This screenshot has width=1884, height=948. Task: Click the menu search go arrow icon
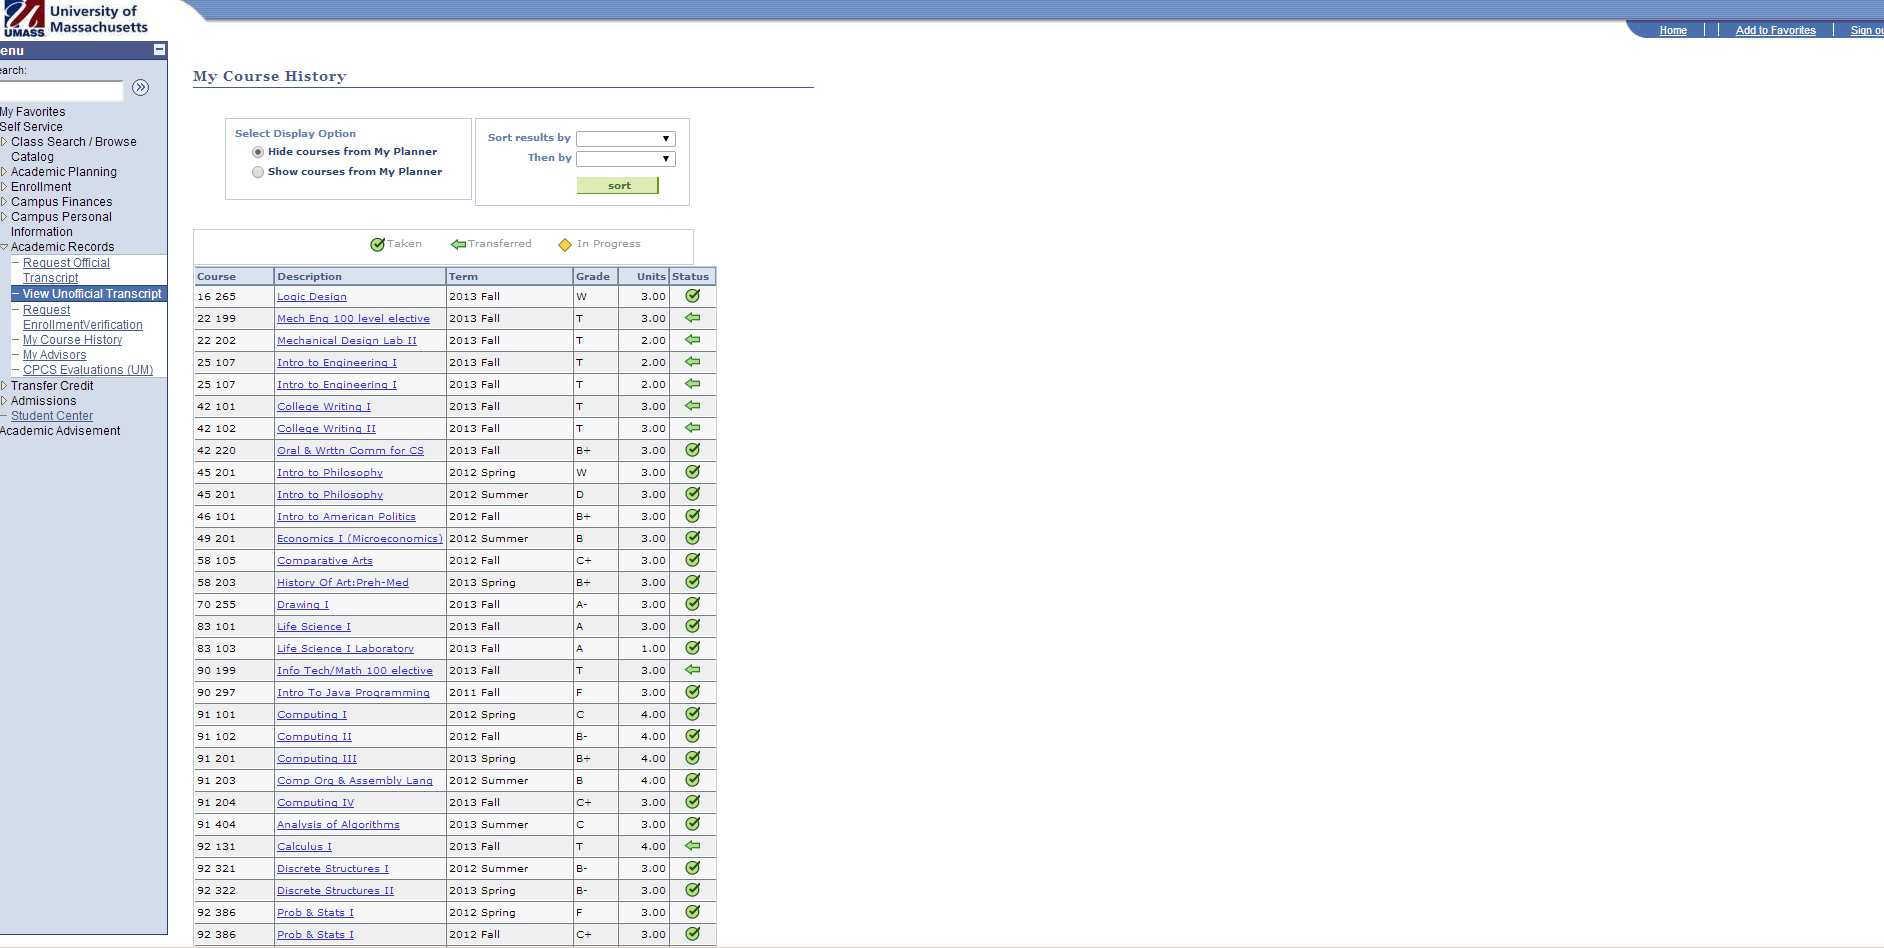[141, 88]
